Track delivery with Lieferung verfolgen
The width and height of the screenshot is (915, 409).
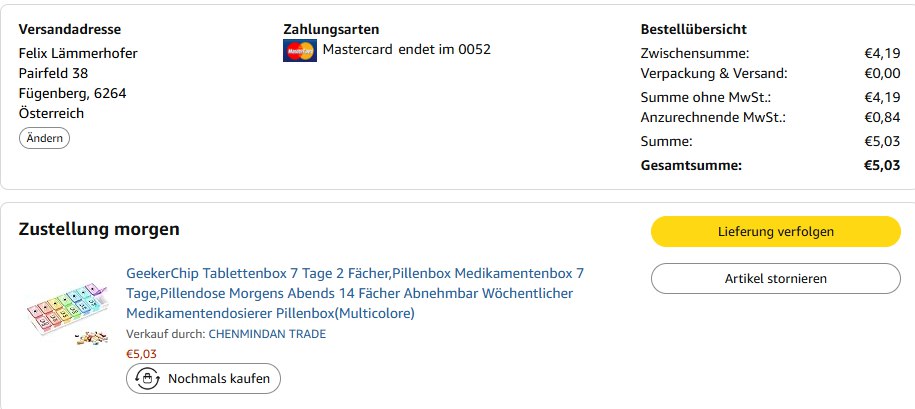coord(775,231)
